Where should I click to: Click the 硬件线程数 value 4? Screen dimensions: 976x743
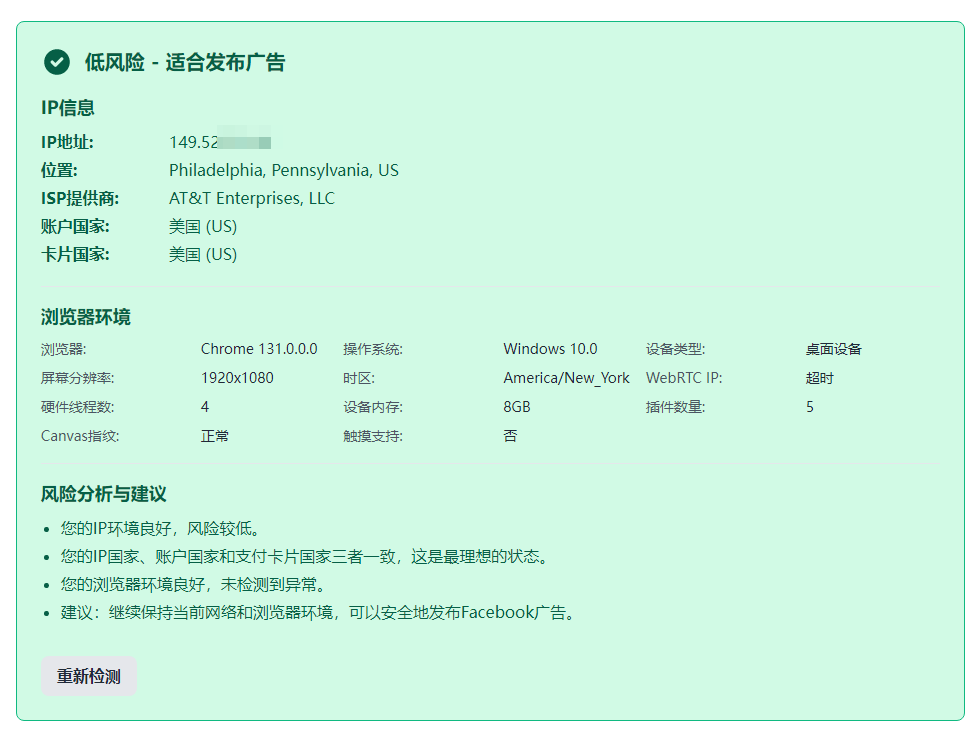(x=205, y=407)
